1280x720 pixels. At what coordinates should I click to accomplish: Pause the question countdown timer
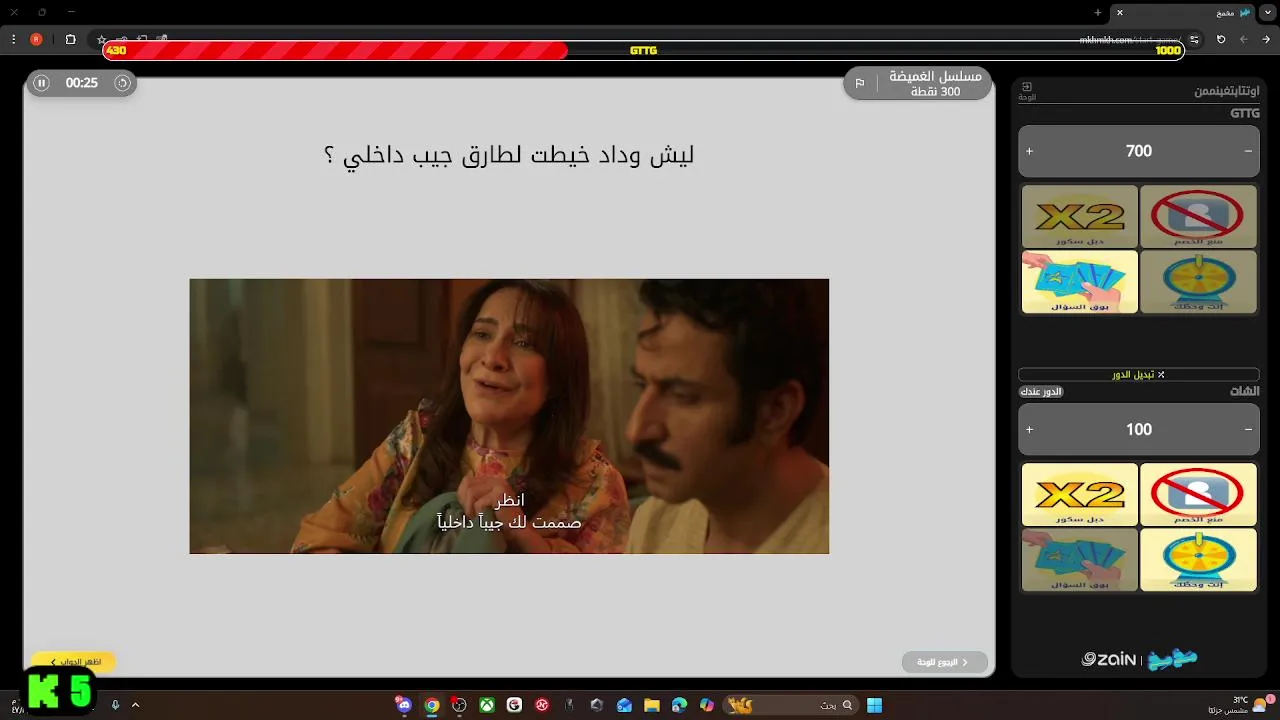point(41,83)
